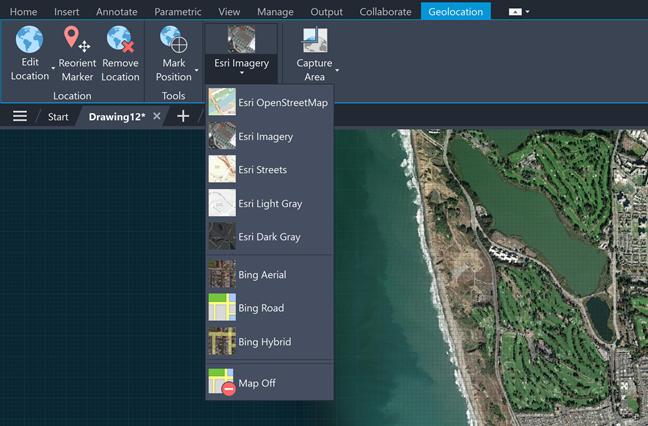Expand the Mark Position dropdown arrow
The image size is (648, 426).
[196, 70]
